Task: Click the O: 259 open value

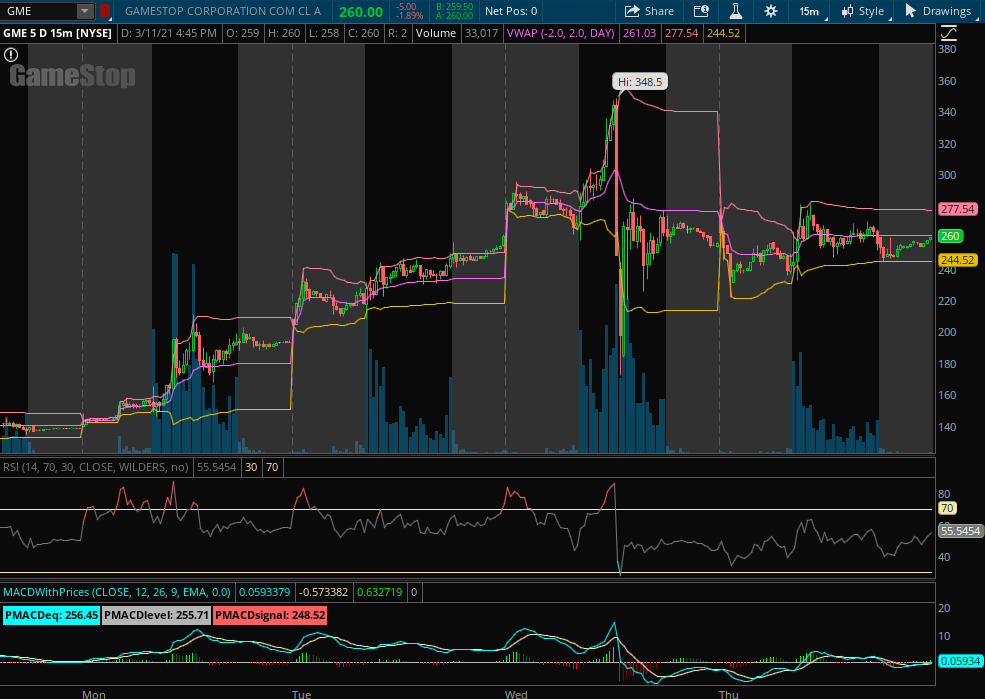Action: (241, 33)
